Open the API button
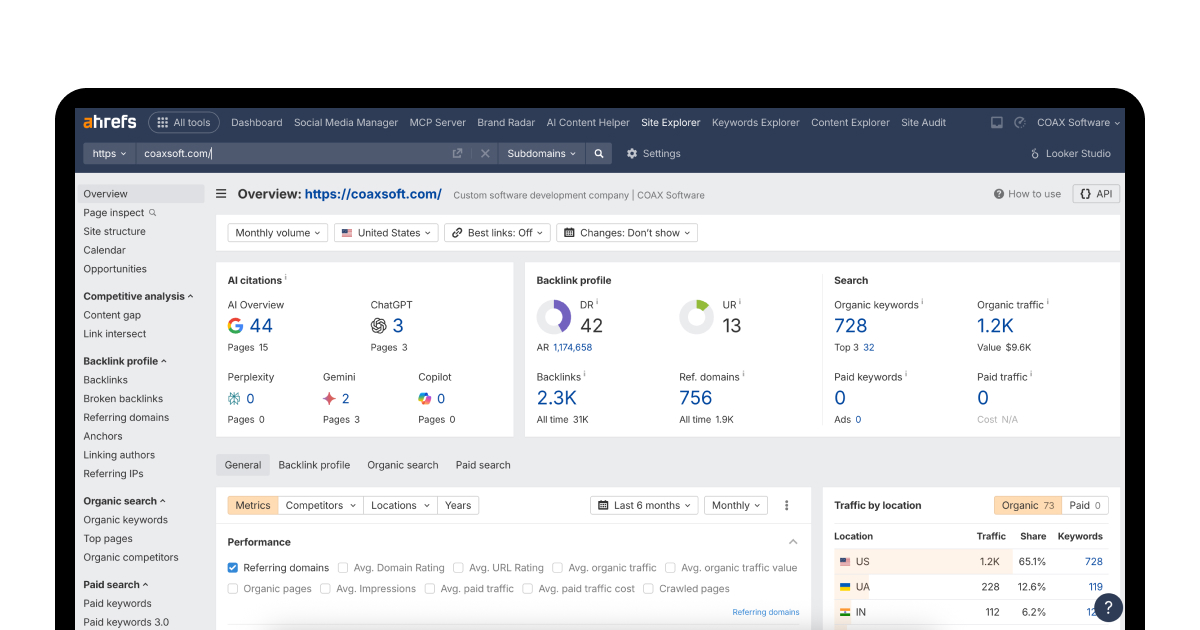 (x=1096, y=194)
